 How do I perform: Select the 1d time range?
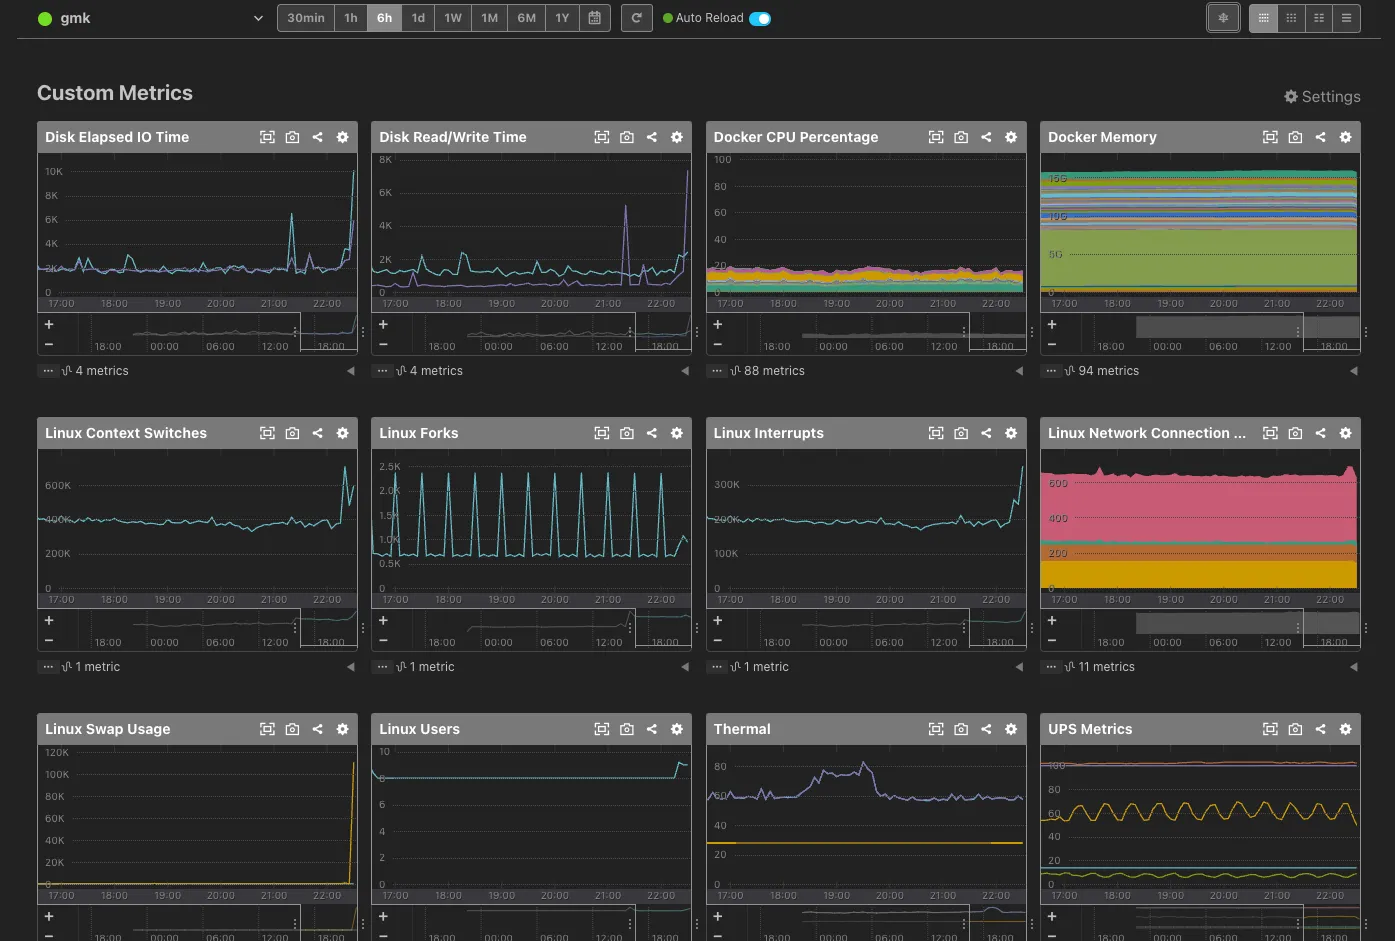pyautogui.click(x=418, y=18)
